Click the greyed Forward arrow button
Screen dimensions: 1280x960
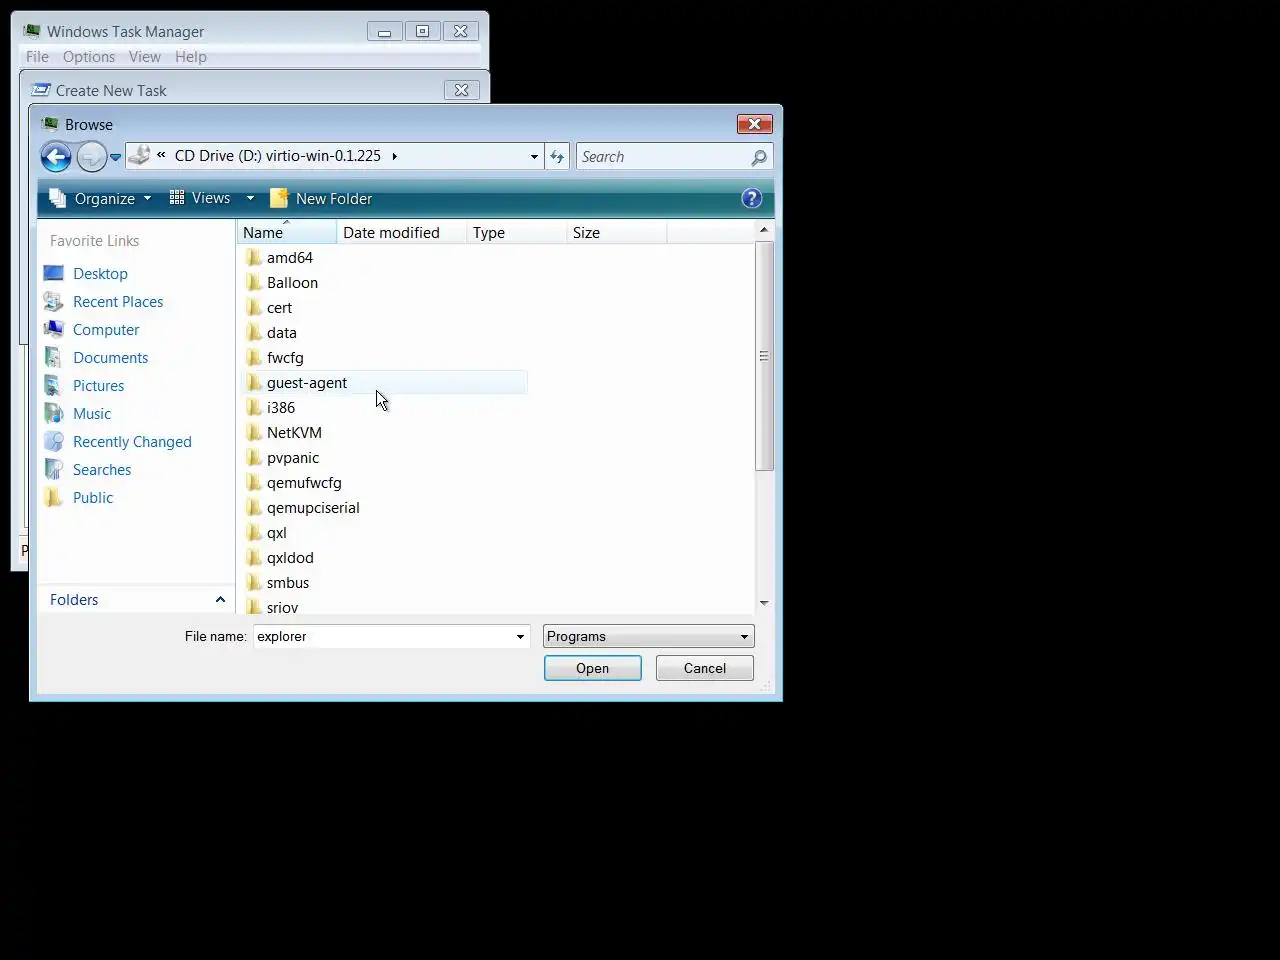91,157
